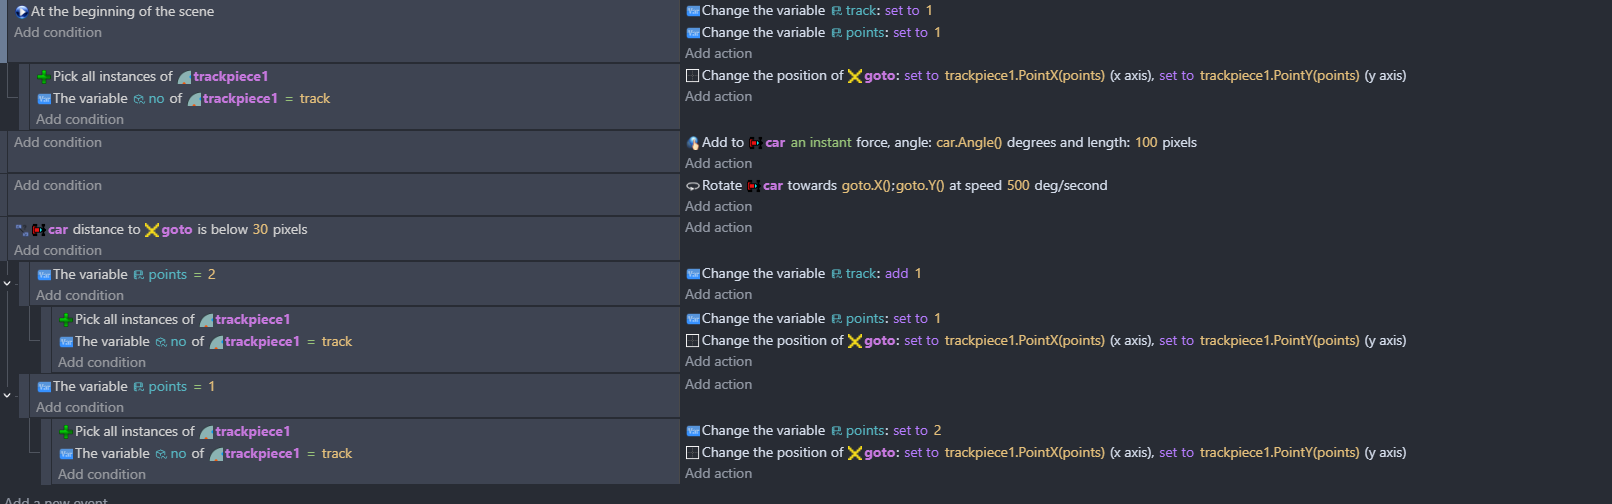Click position box icon below "points: set to 2"
Viewport: 1612px width, 504px height.
coord(692,453)
